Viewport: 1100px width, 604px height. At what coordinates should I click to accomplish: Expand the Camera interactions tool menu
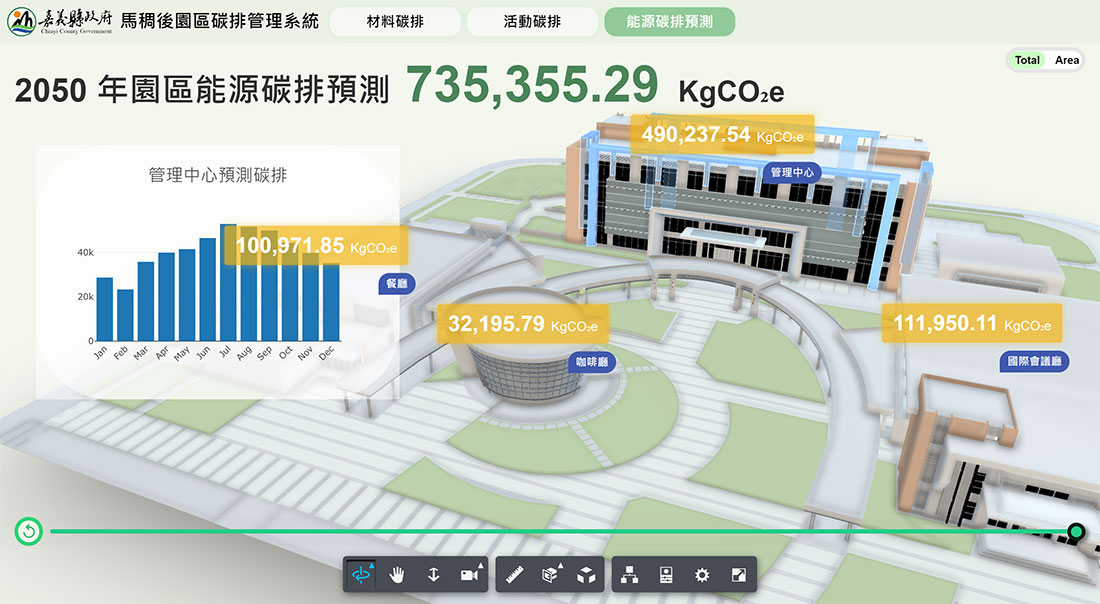click(x=470, y=575)
